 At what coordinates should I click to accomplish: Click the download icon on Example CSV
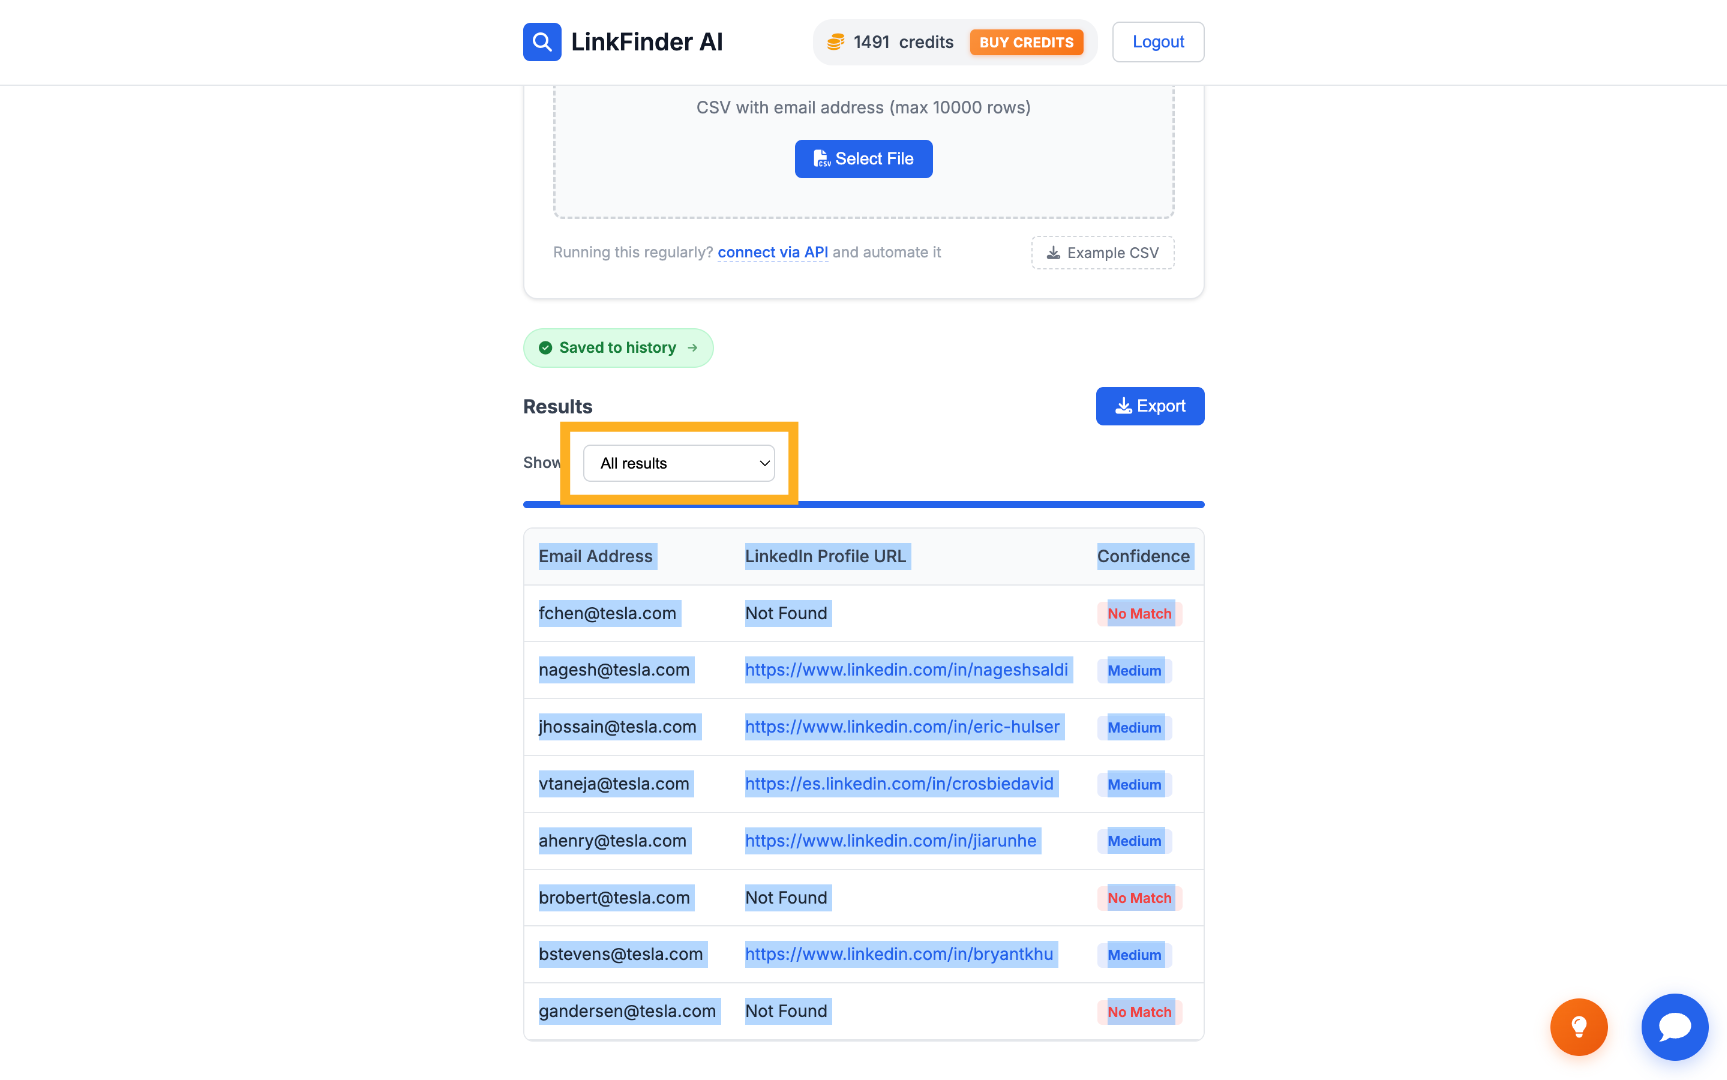[x=1053, y=253]
